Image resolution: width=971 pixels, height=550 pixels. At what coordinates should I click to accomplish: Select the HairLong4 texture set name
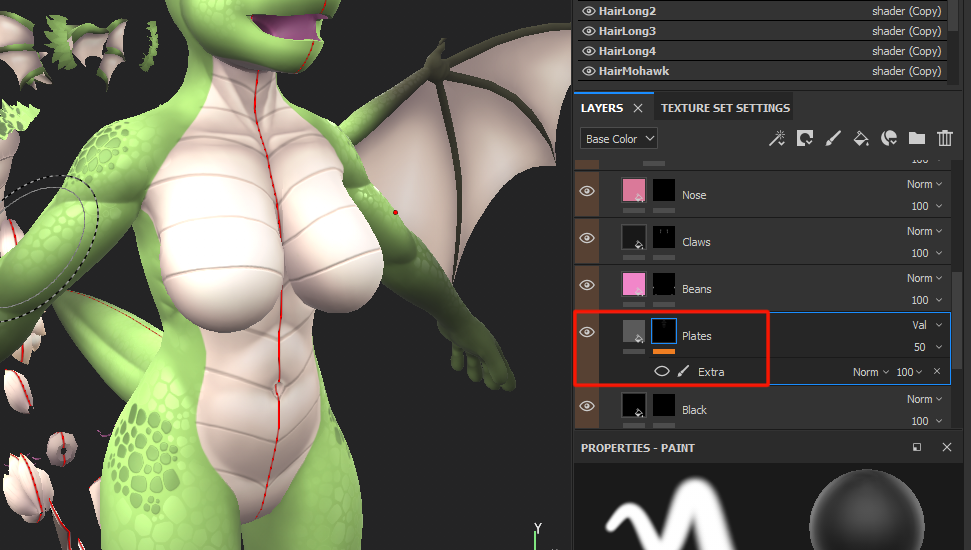click(x=627, y=51)
